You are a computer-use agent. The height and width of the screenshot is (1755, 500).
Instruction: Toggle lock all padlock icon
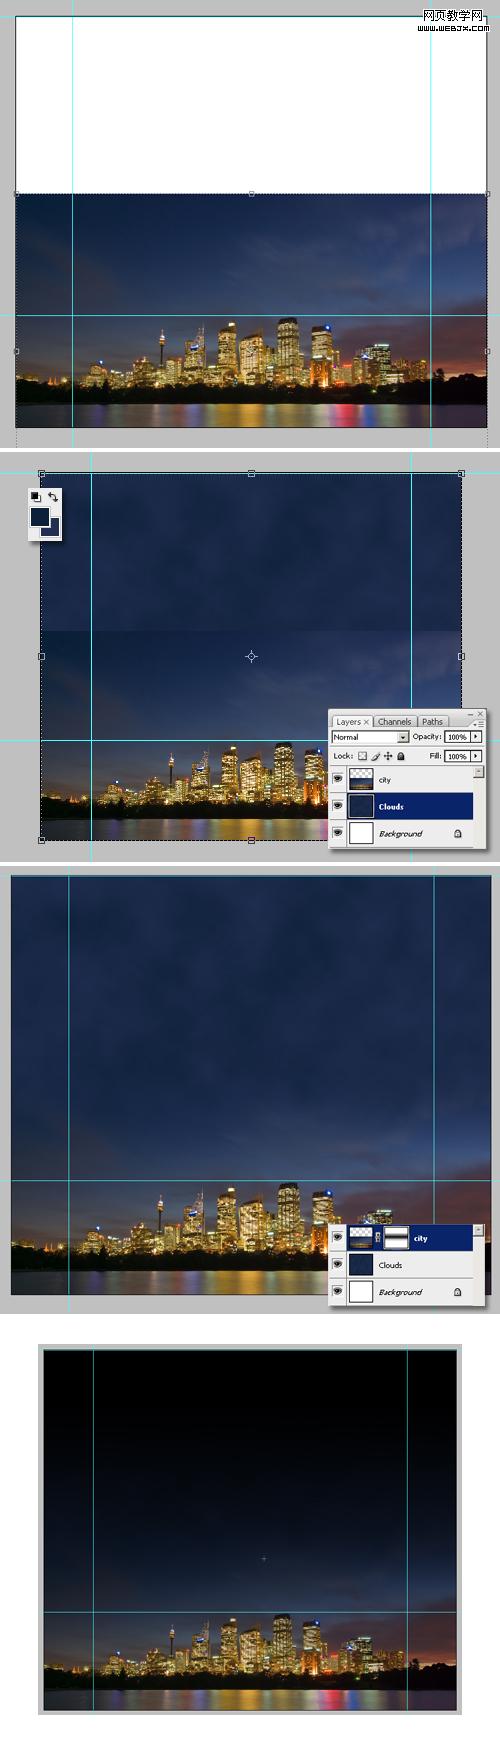point(401,756)
